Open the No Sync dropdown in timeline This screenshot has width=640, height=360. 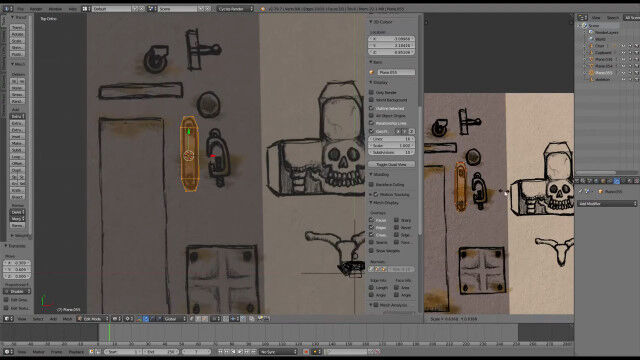tap(278, 351)
